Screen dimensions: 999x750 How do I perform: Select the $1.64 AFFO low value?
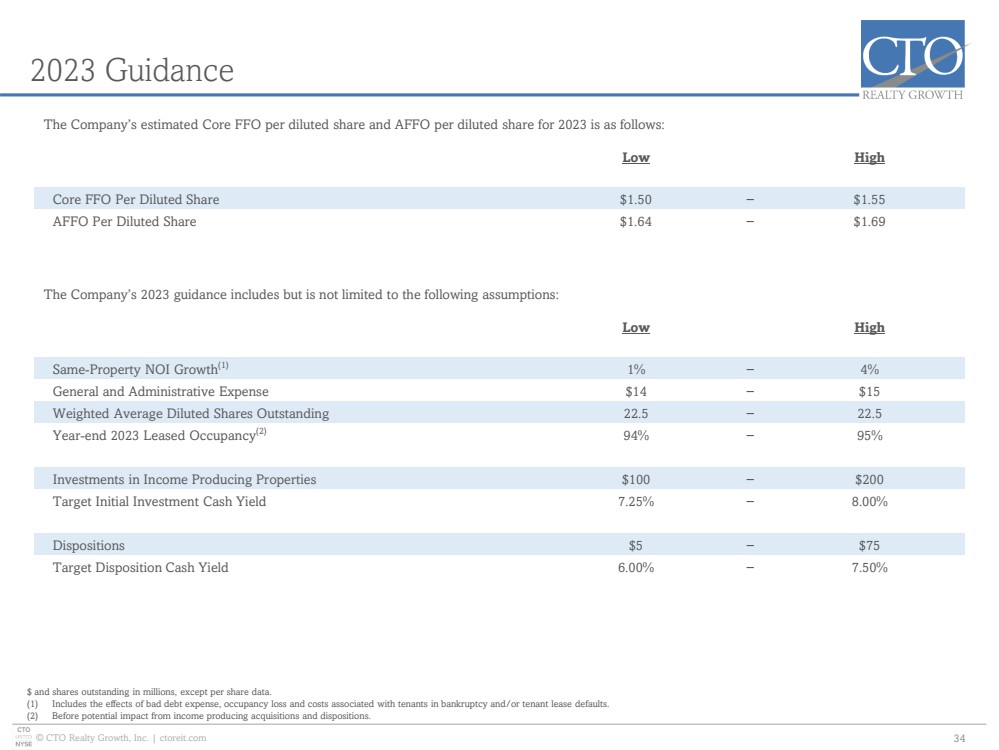pyautogui.click(x=636, y=222)
